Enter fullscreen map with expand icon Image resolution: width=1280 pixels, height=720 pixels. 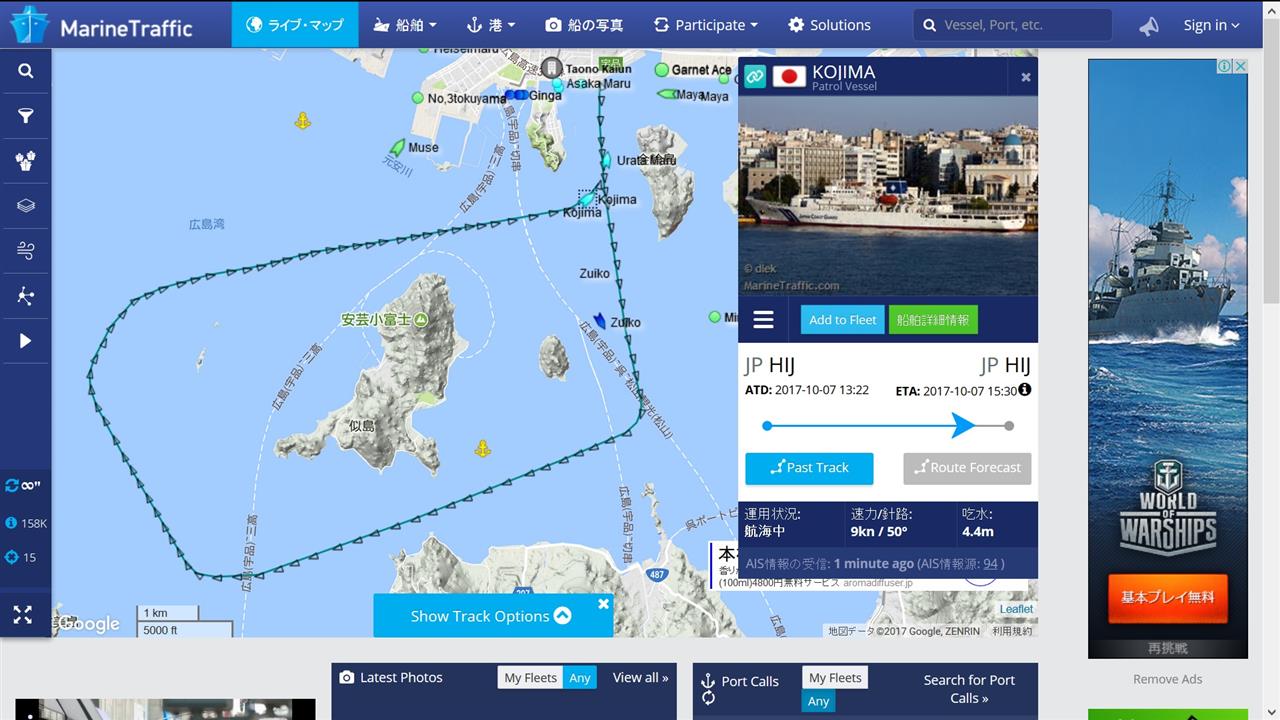(22, 615)
